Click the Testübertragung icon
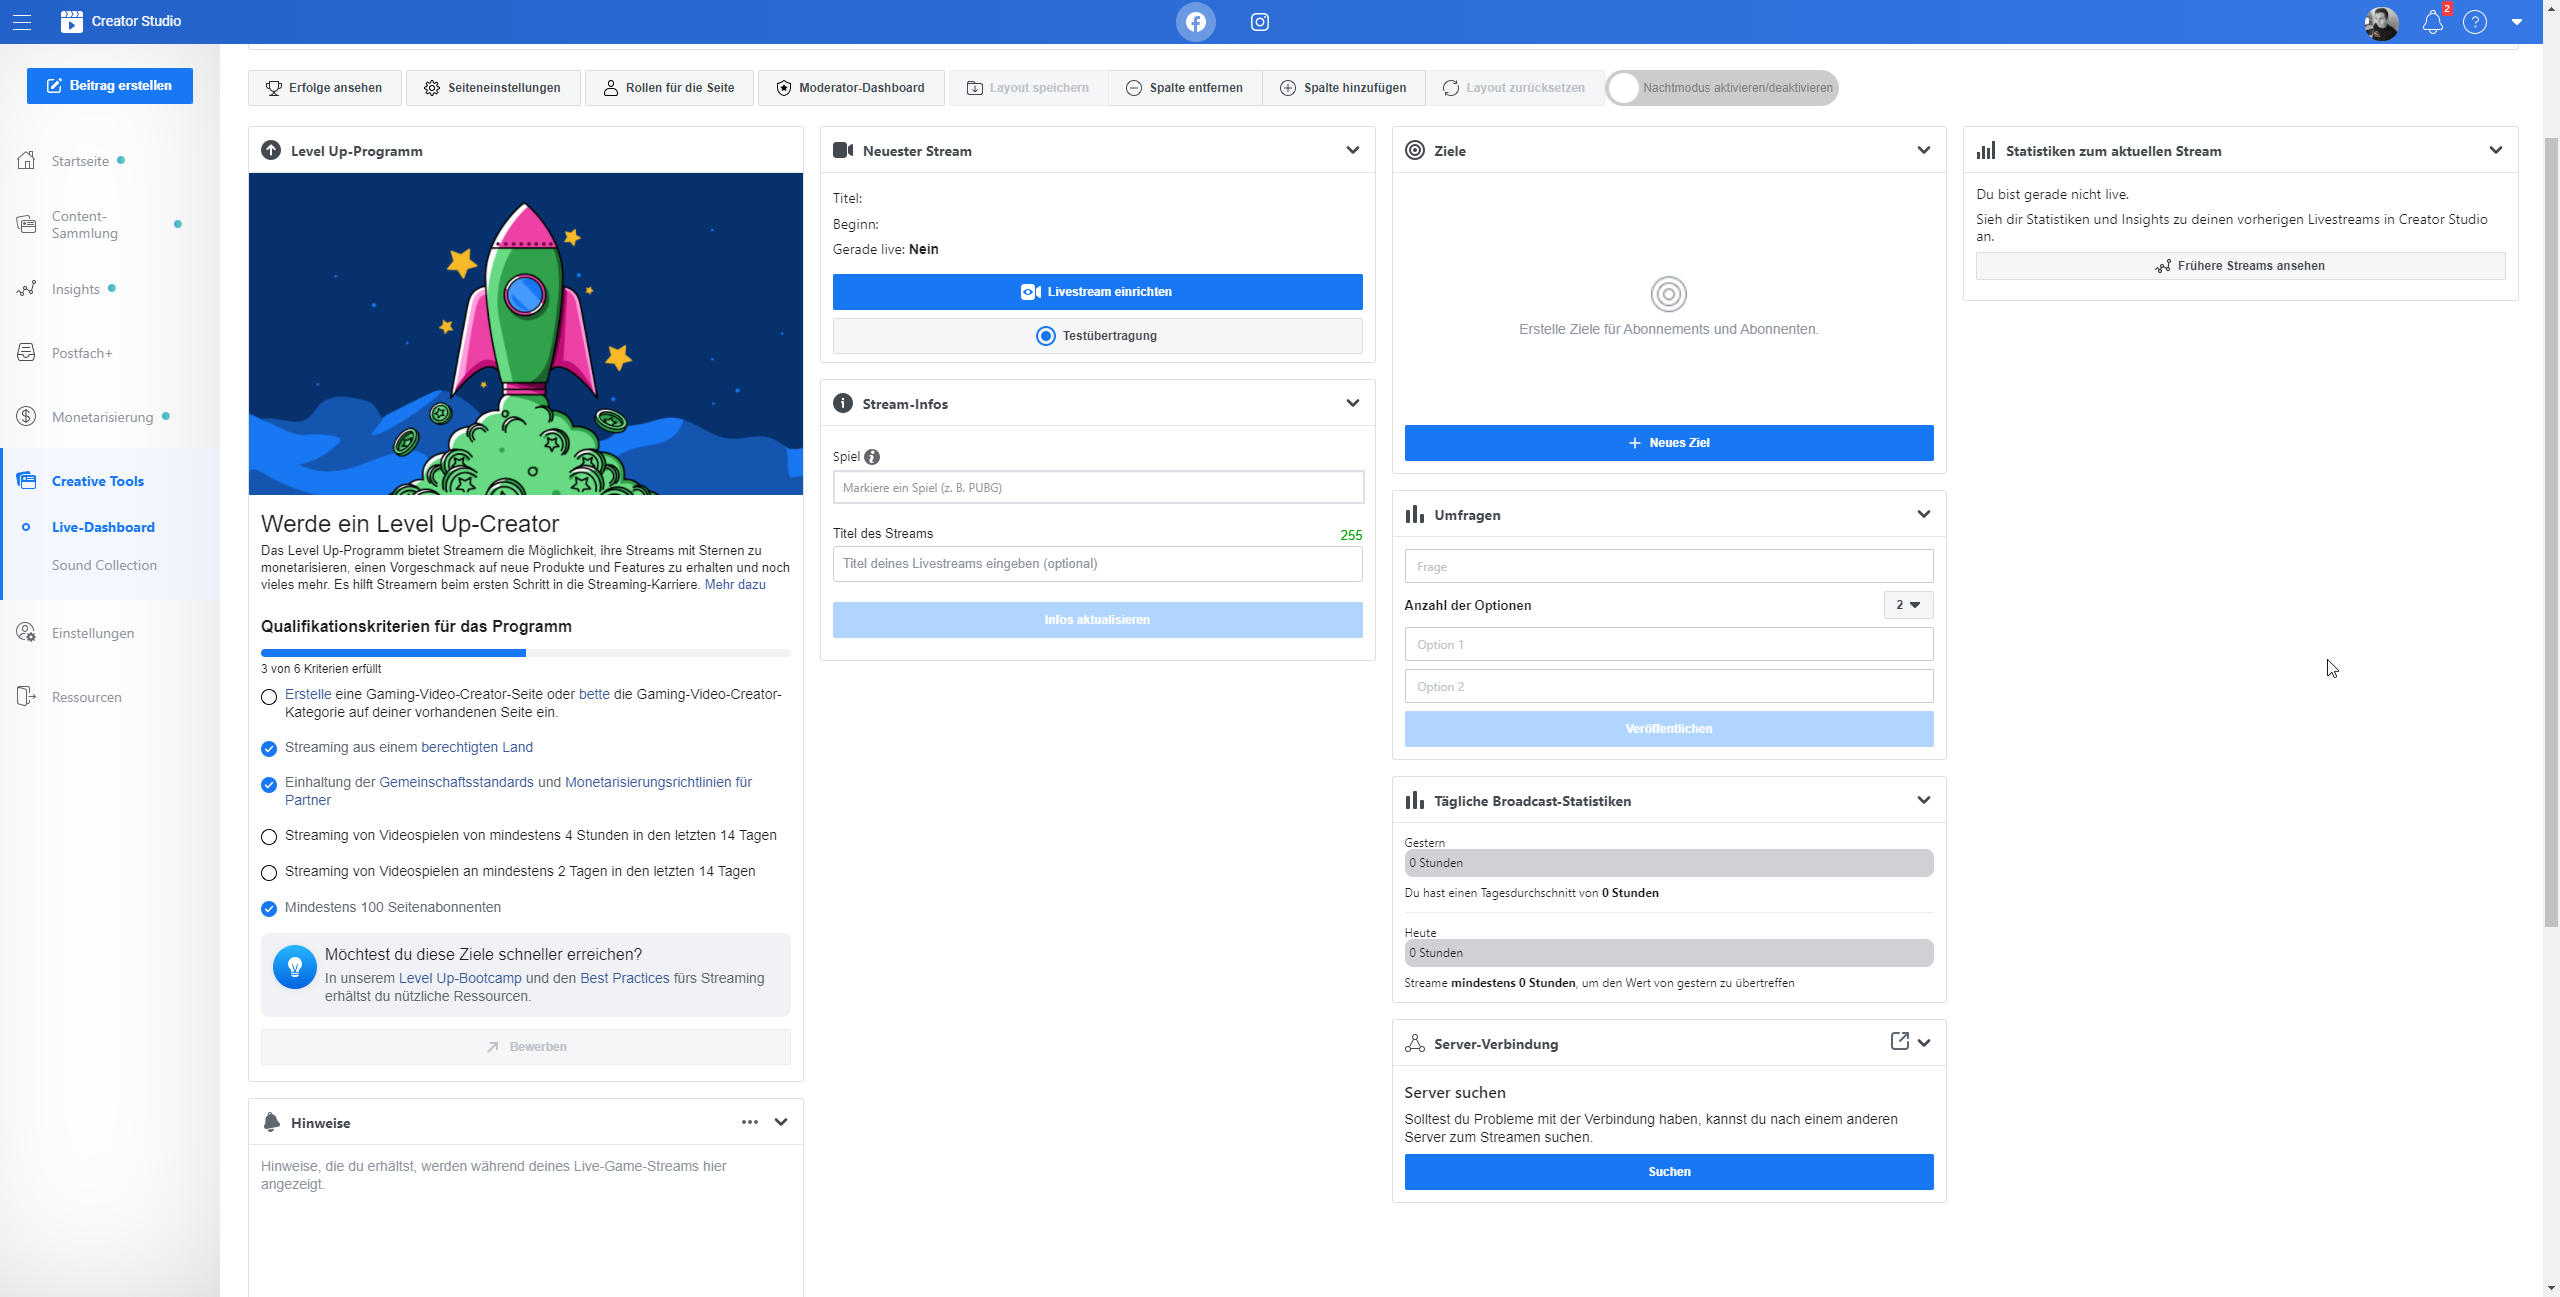 click(x=1044, y=336)
